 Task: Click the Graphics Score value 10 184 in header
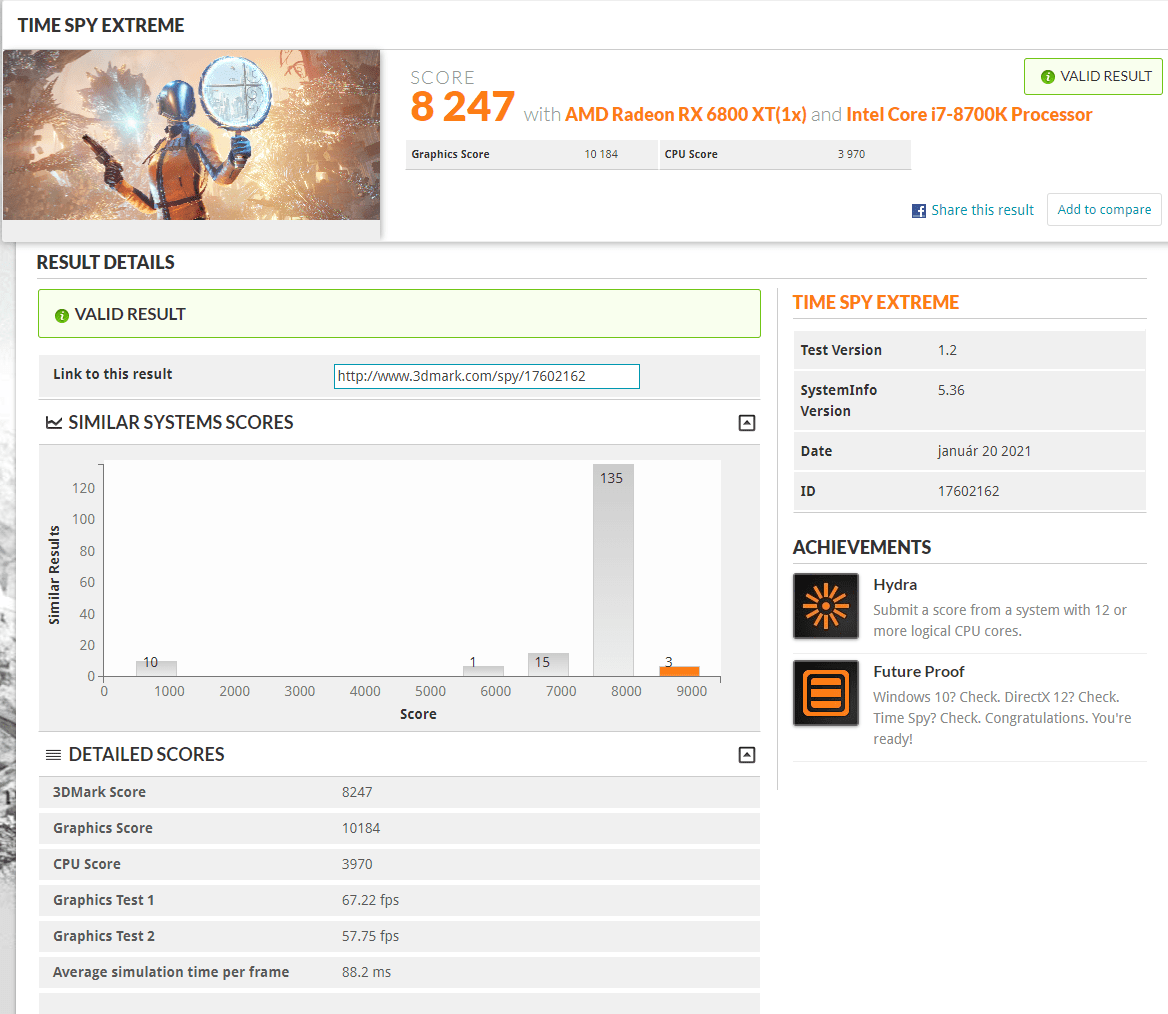tap(601, 154)
